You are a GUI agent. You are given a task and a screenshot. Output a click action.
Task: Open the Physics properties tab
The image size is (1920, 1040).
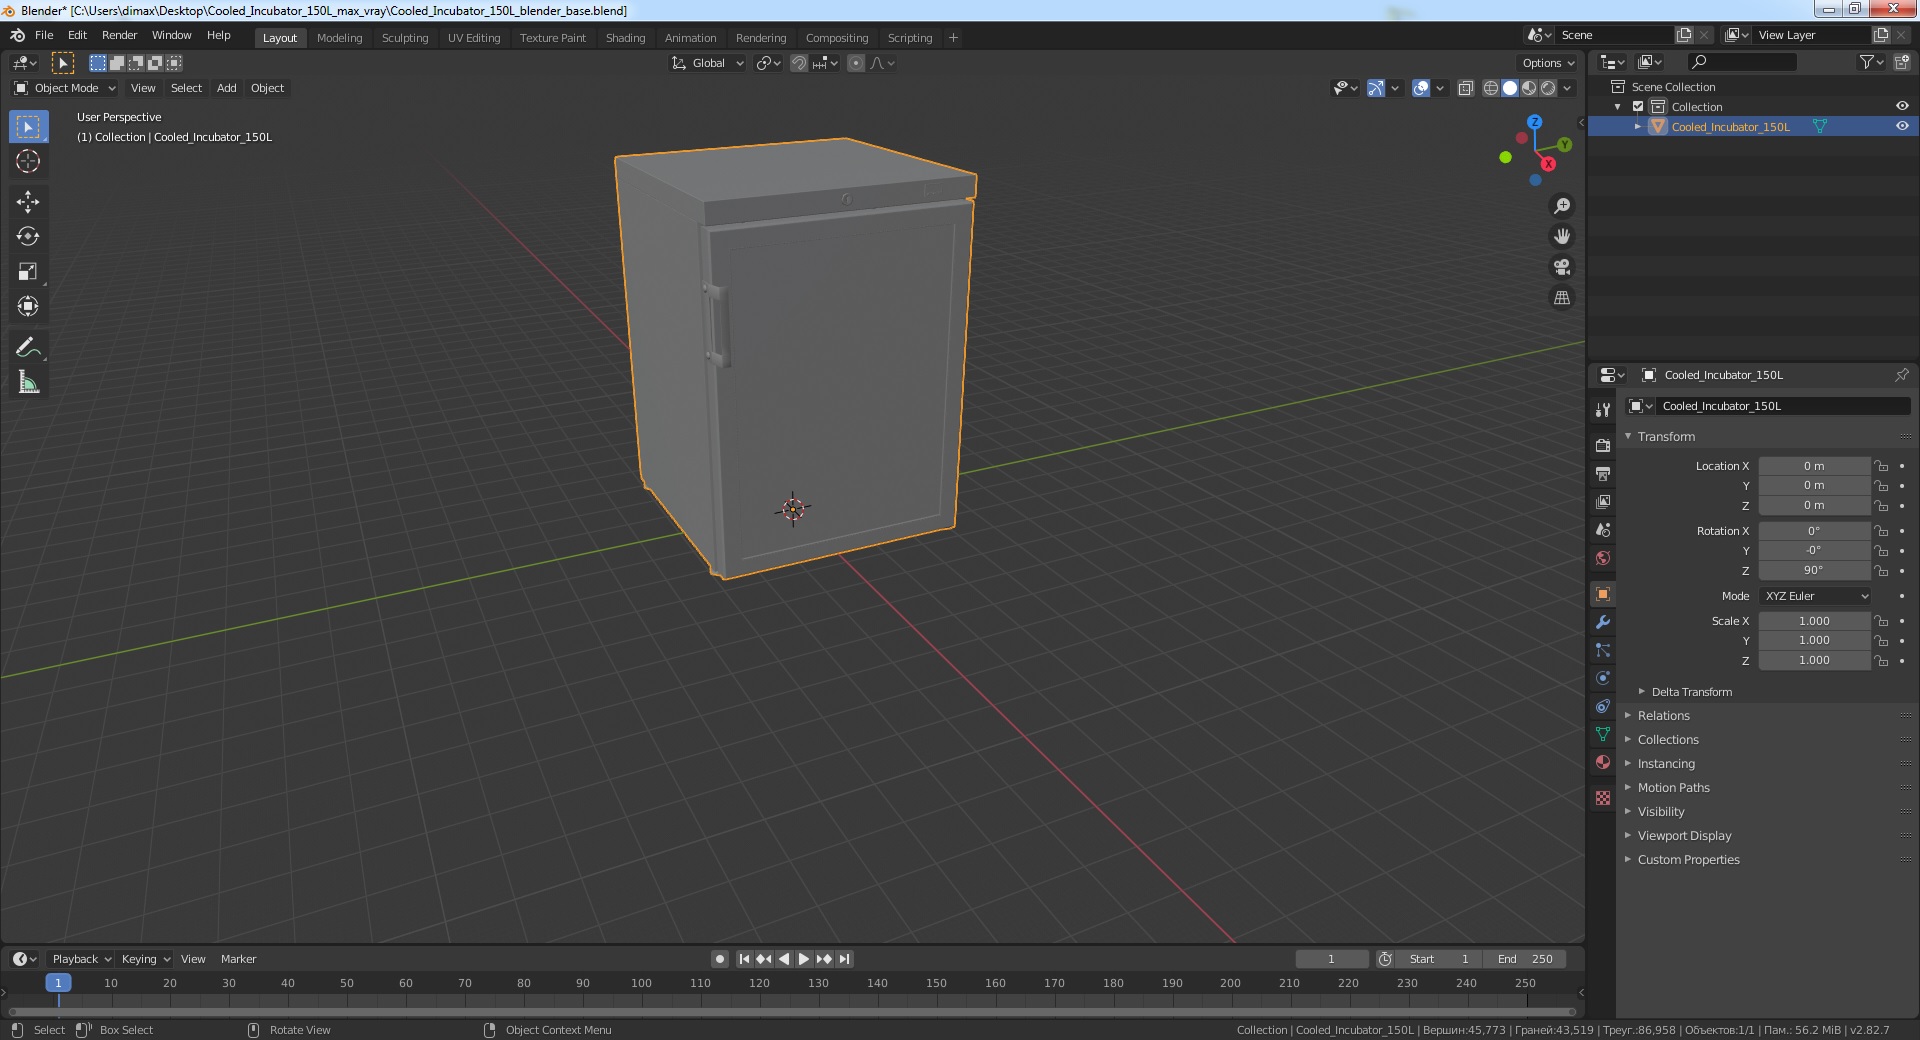(x=1603, y=678)
